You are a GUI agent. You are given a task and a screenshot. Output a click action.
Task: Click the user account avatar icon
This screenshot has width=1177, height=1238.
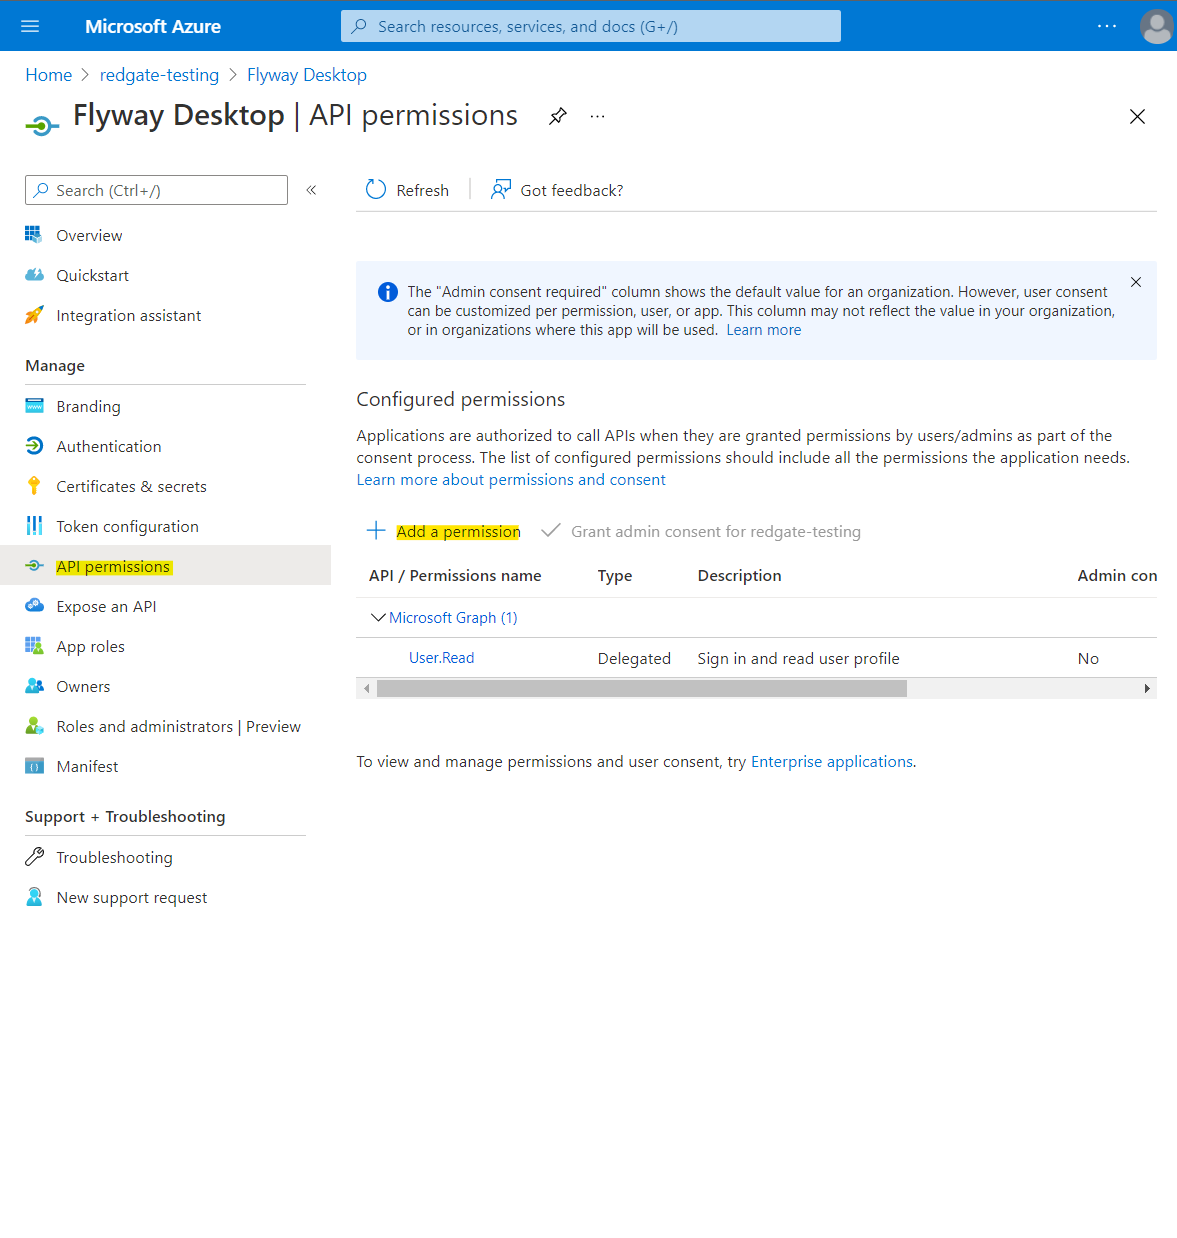pyautogui.click(x=1156, y=26)
